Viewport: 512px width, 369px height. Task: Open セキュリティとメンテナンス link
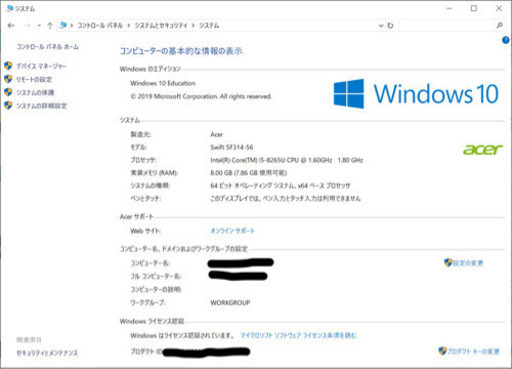(x=47, y=353)
